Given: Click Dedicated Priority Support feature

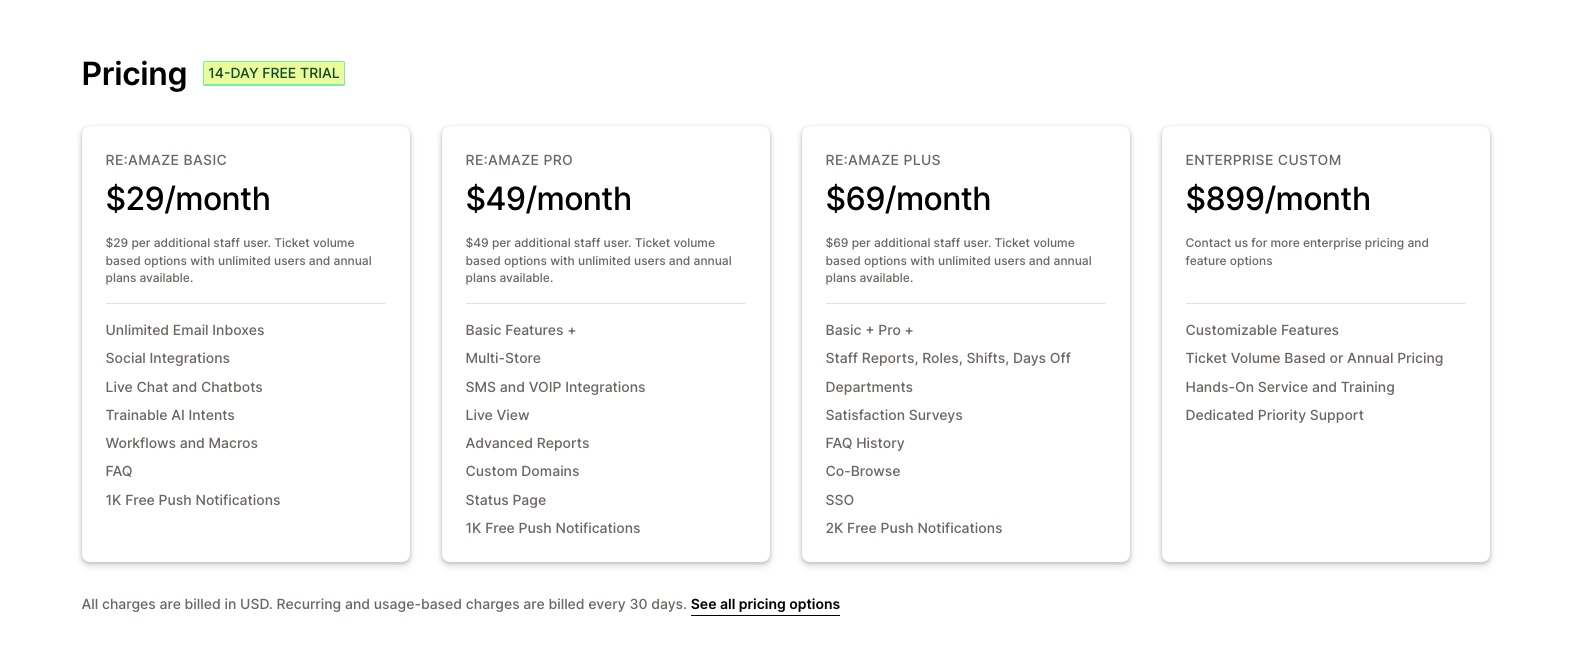Looking at the screenshot, I should pyautogui.click(x=1274, y=415).
